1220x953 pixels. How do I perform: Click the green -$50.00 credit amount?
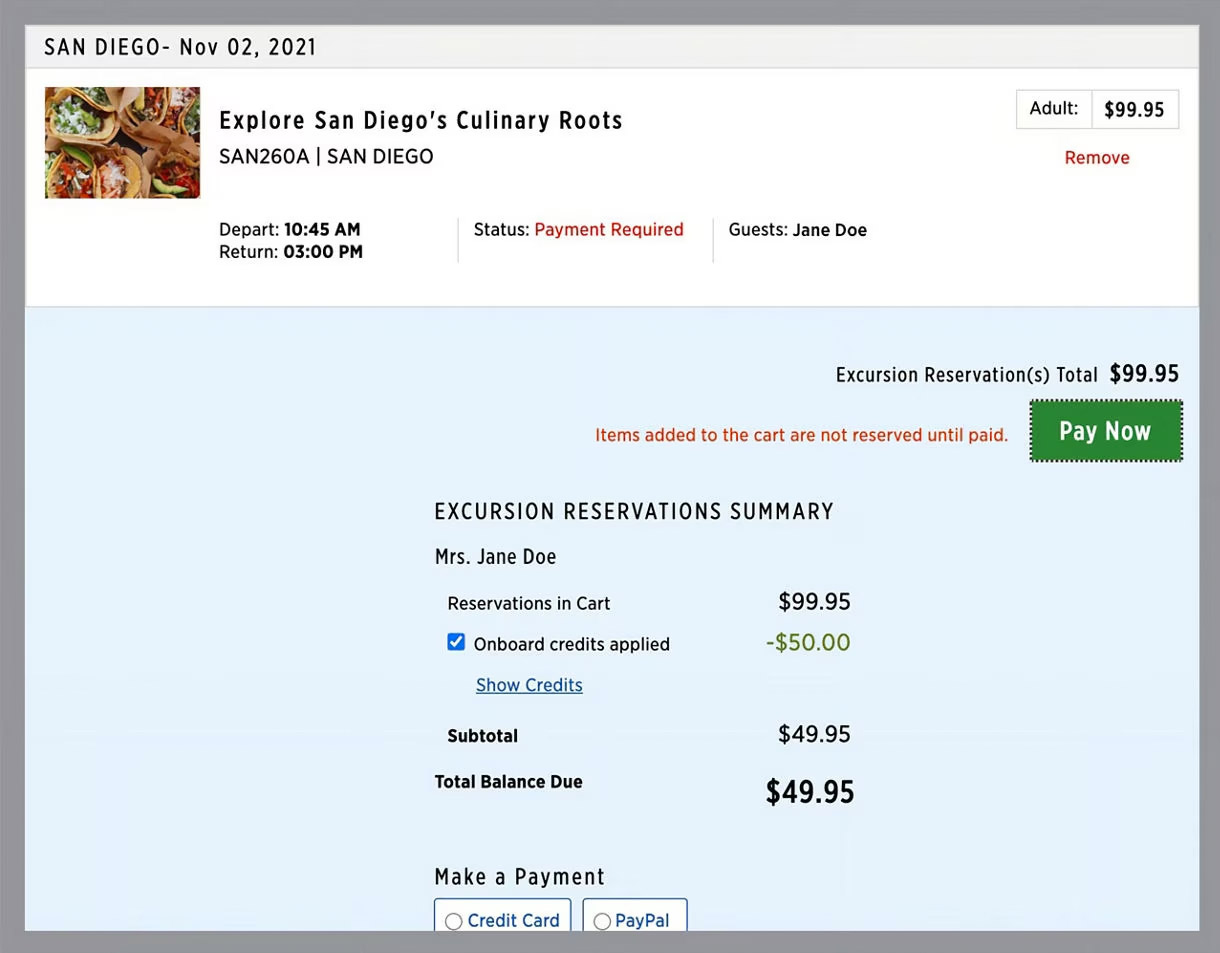[808, 642]
